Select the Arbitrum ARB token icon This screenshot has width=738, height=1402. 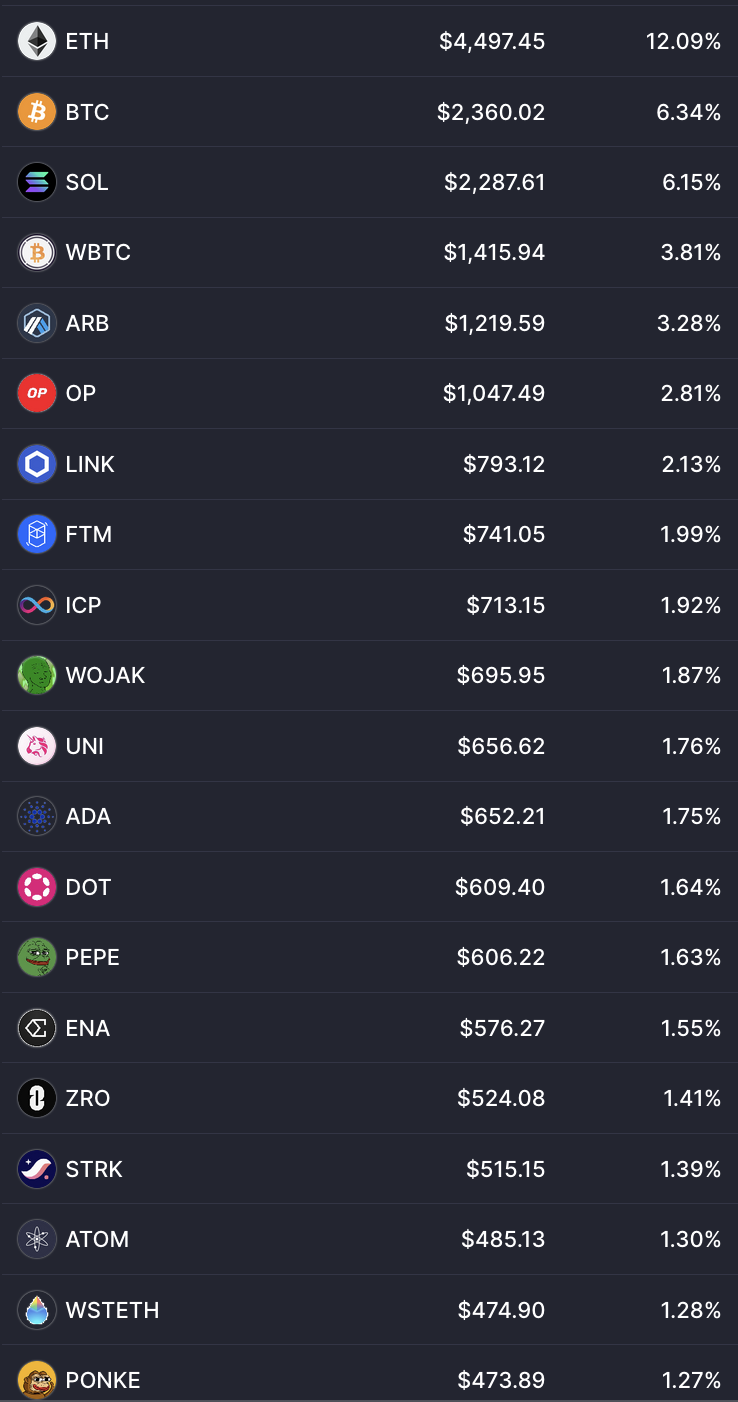(x=37, y=323)
